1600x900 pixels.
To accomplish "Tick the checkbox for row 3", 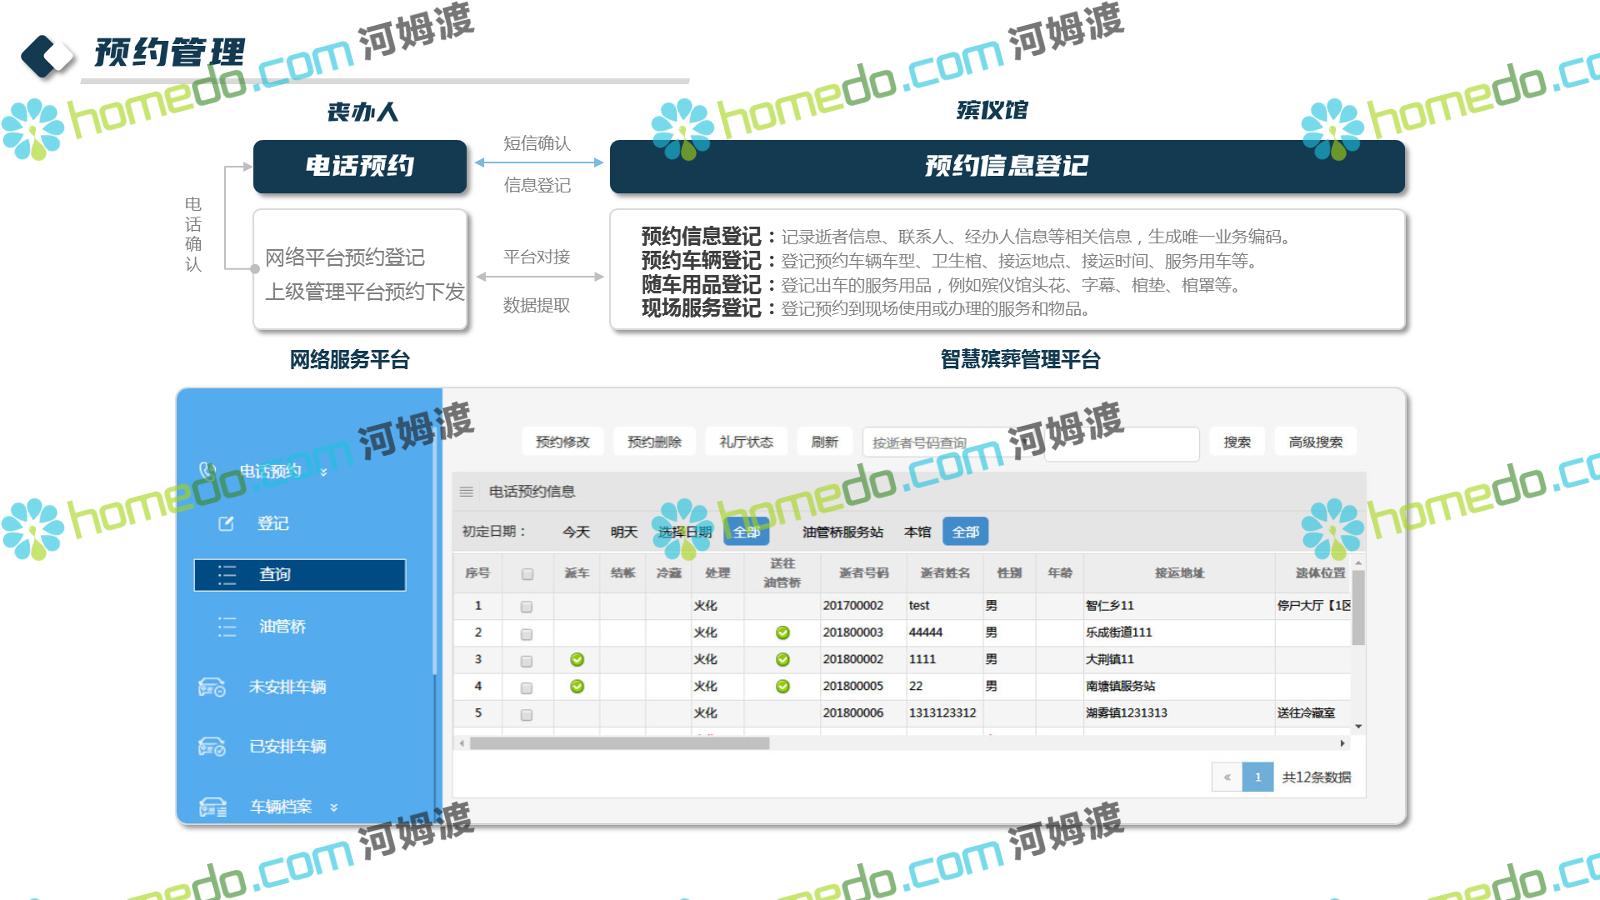I will (x=527, y=661).
